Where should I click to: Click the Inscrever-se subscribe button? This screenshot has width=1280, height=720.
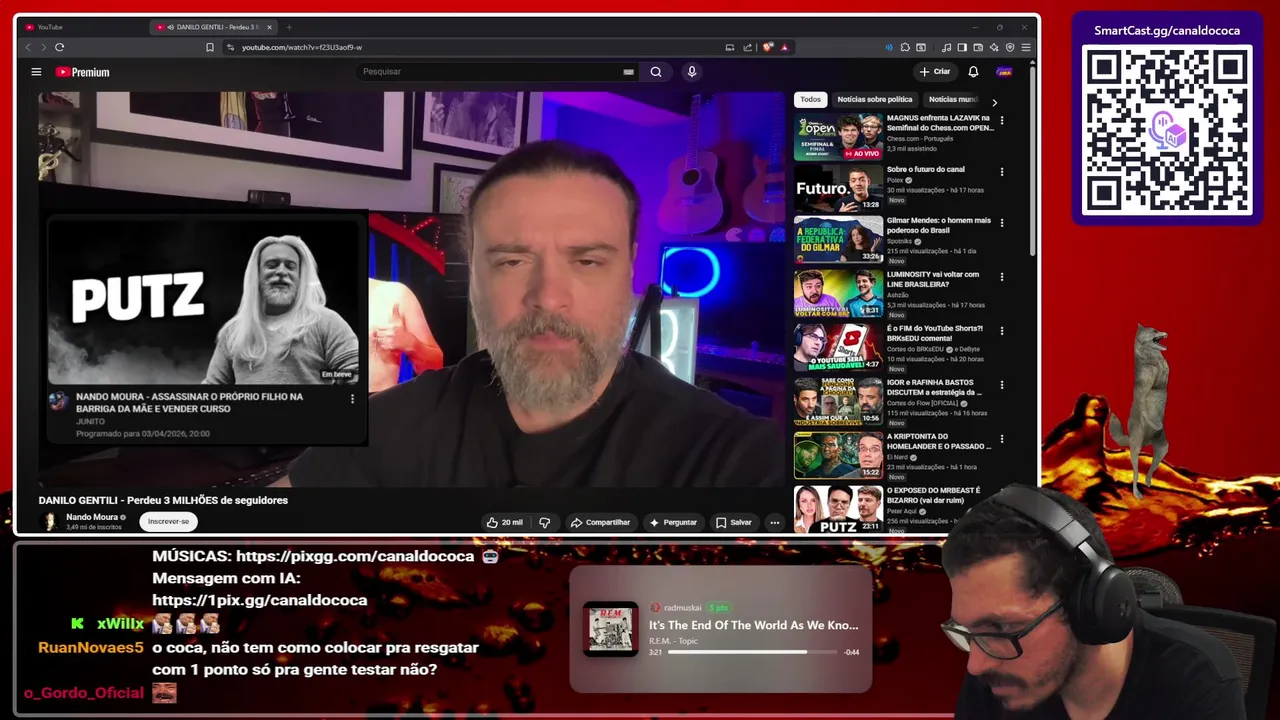coord(168,521)
